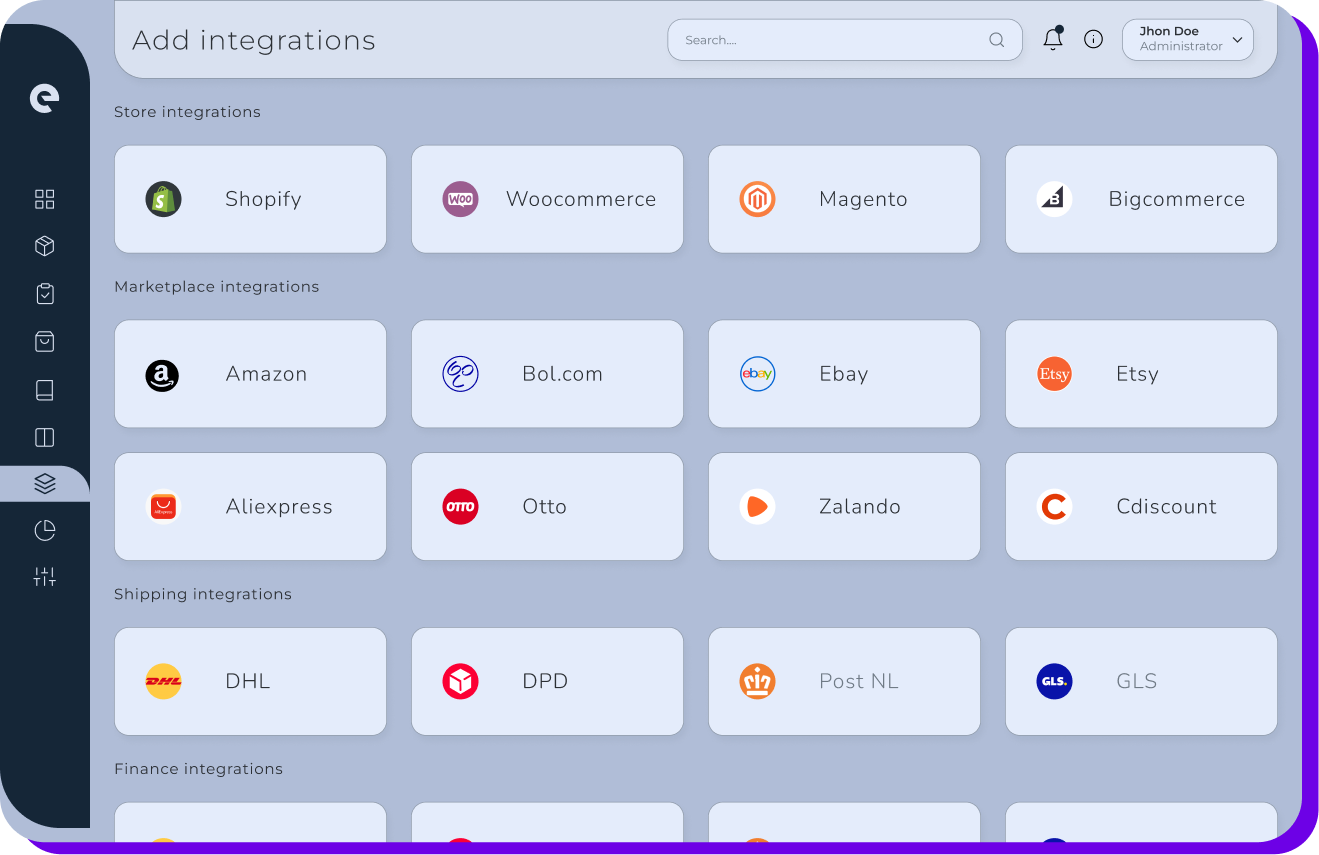Select the Bol.com integration tile
This screenshot has width=1319, height=855.
pos(547,374)
